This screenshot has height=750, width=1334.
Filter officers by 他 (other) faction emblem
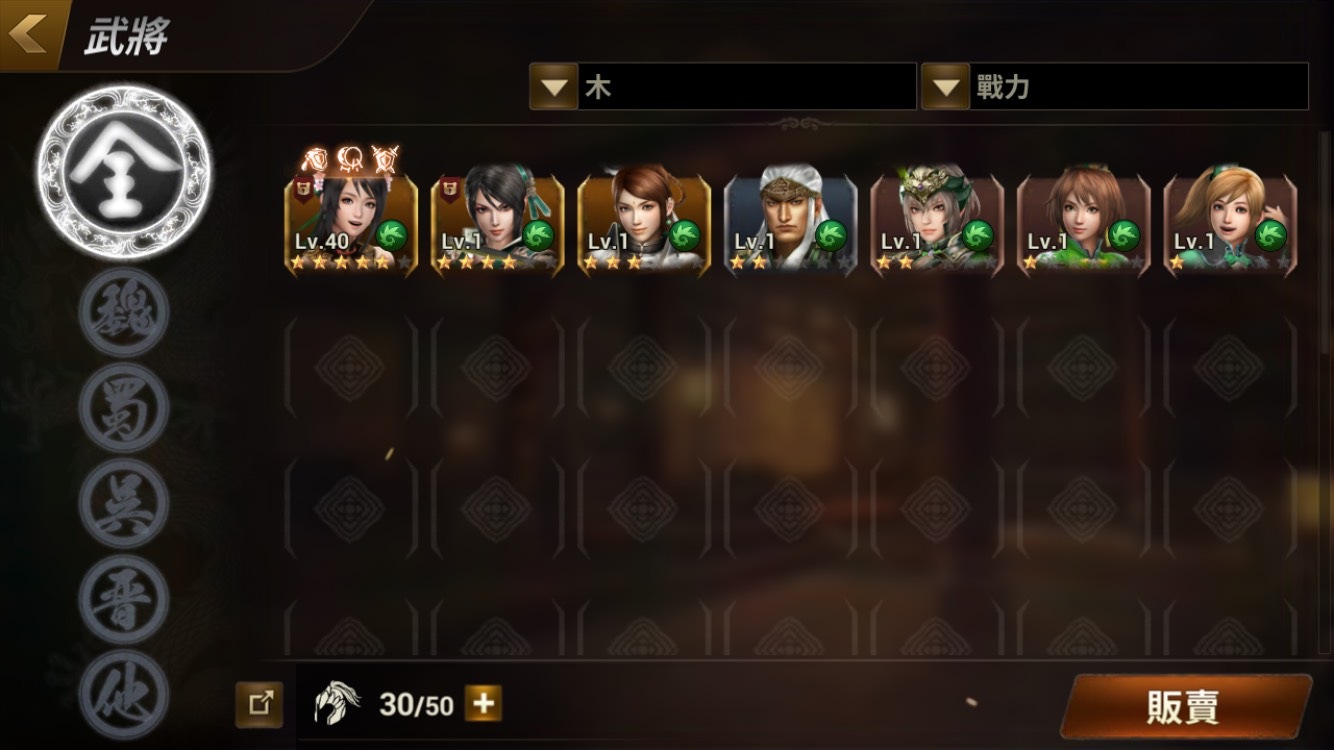point(124,695)
